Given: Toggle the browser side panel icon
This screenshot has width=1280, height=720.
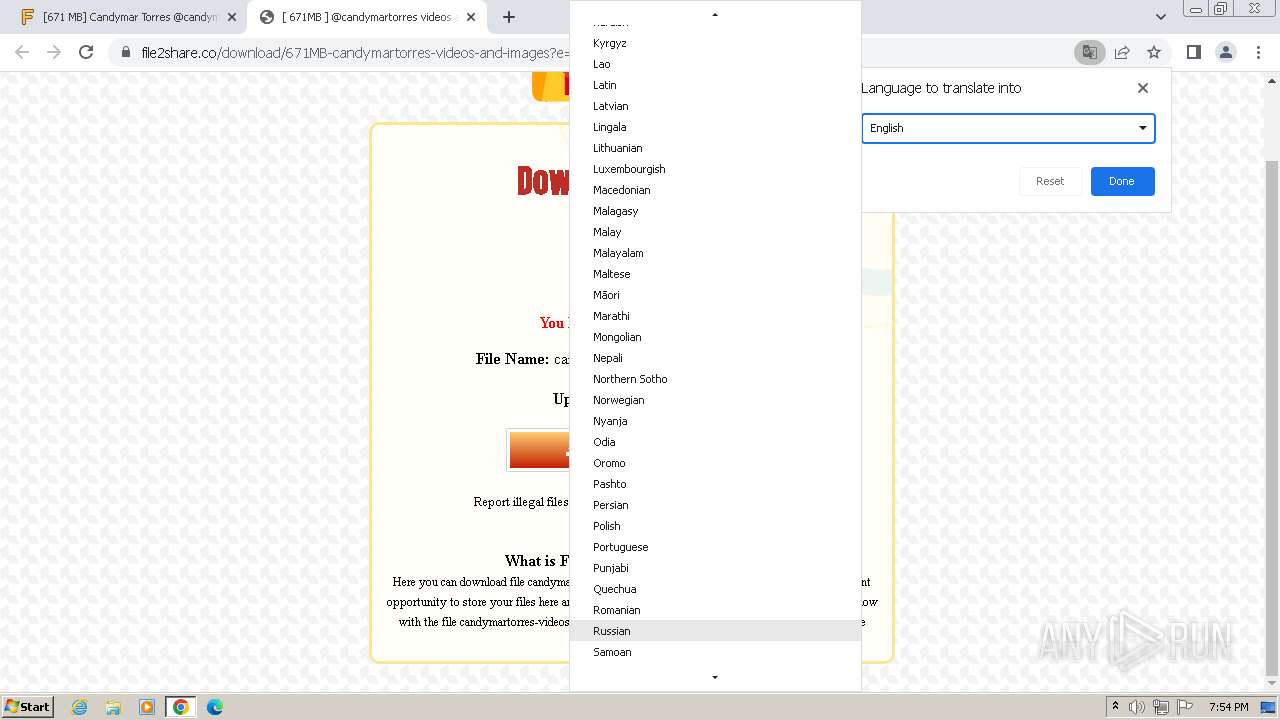Looking at the screenshot, I should 1193,52.
